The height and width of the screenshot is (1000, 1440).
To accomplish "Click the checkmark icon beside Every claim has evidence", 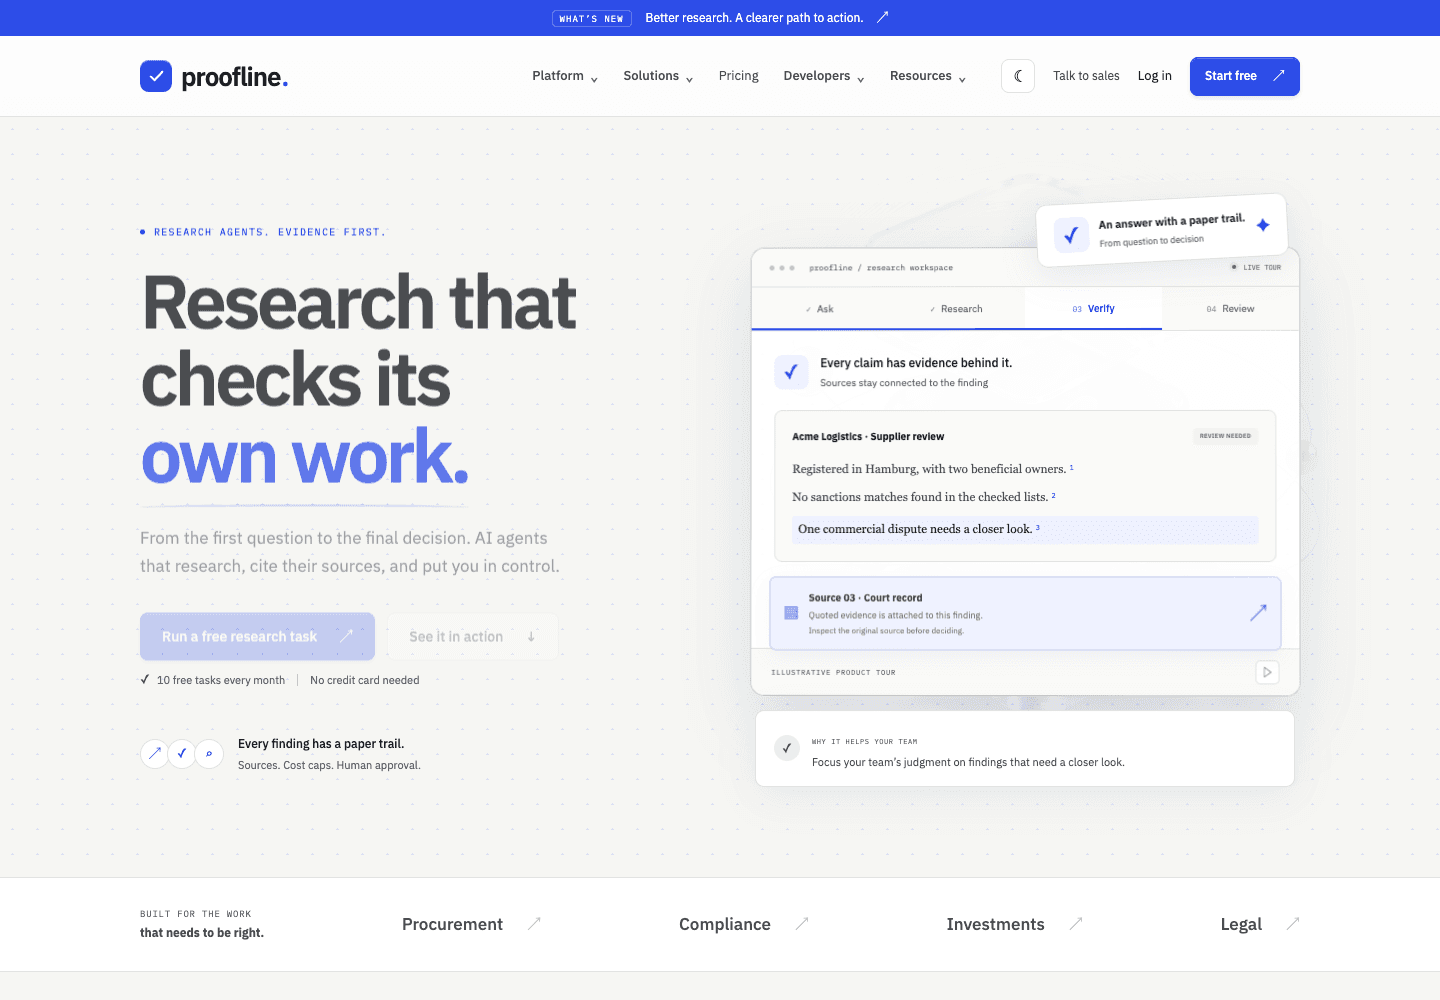I will point(791,372).
